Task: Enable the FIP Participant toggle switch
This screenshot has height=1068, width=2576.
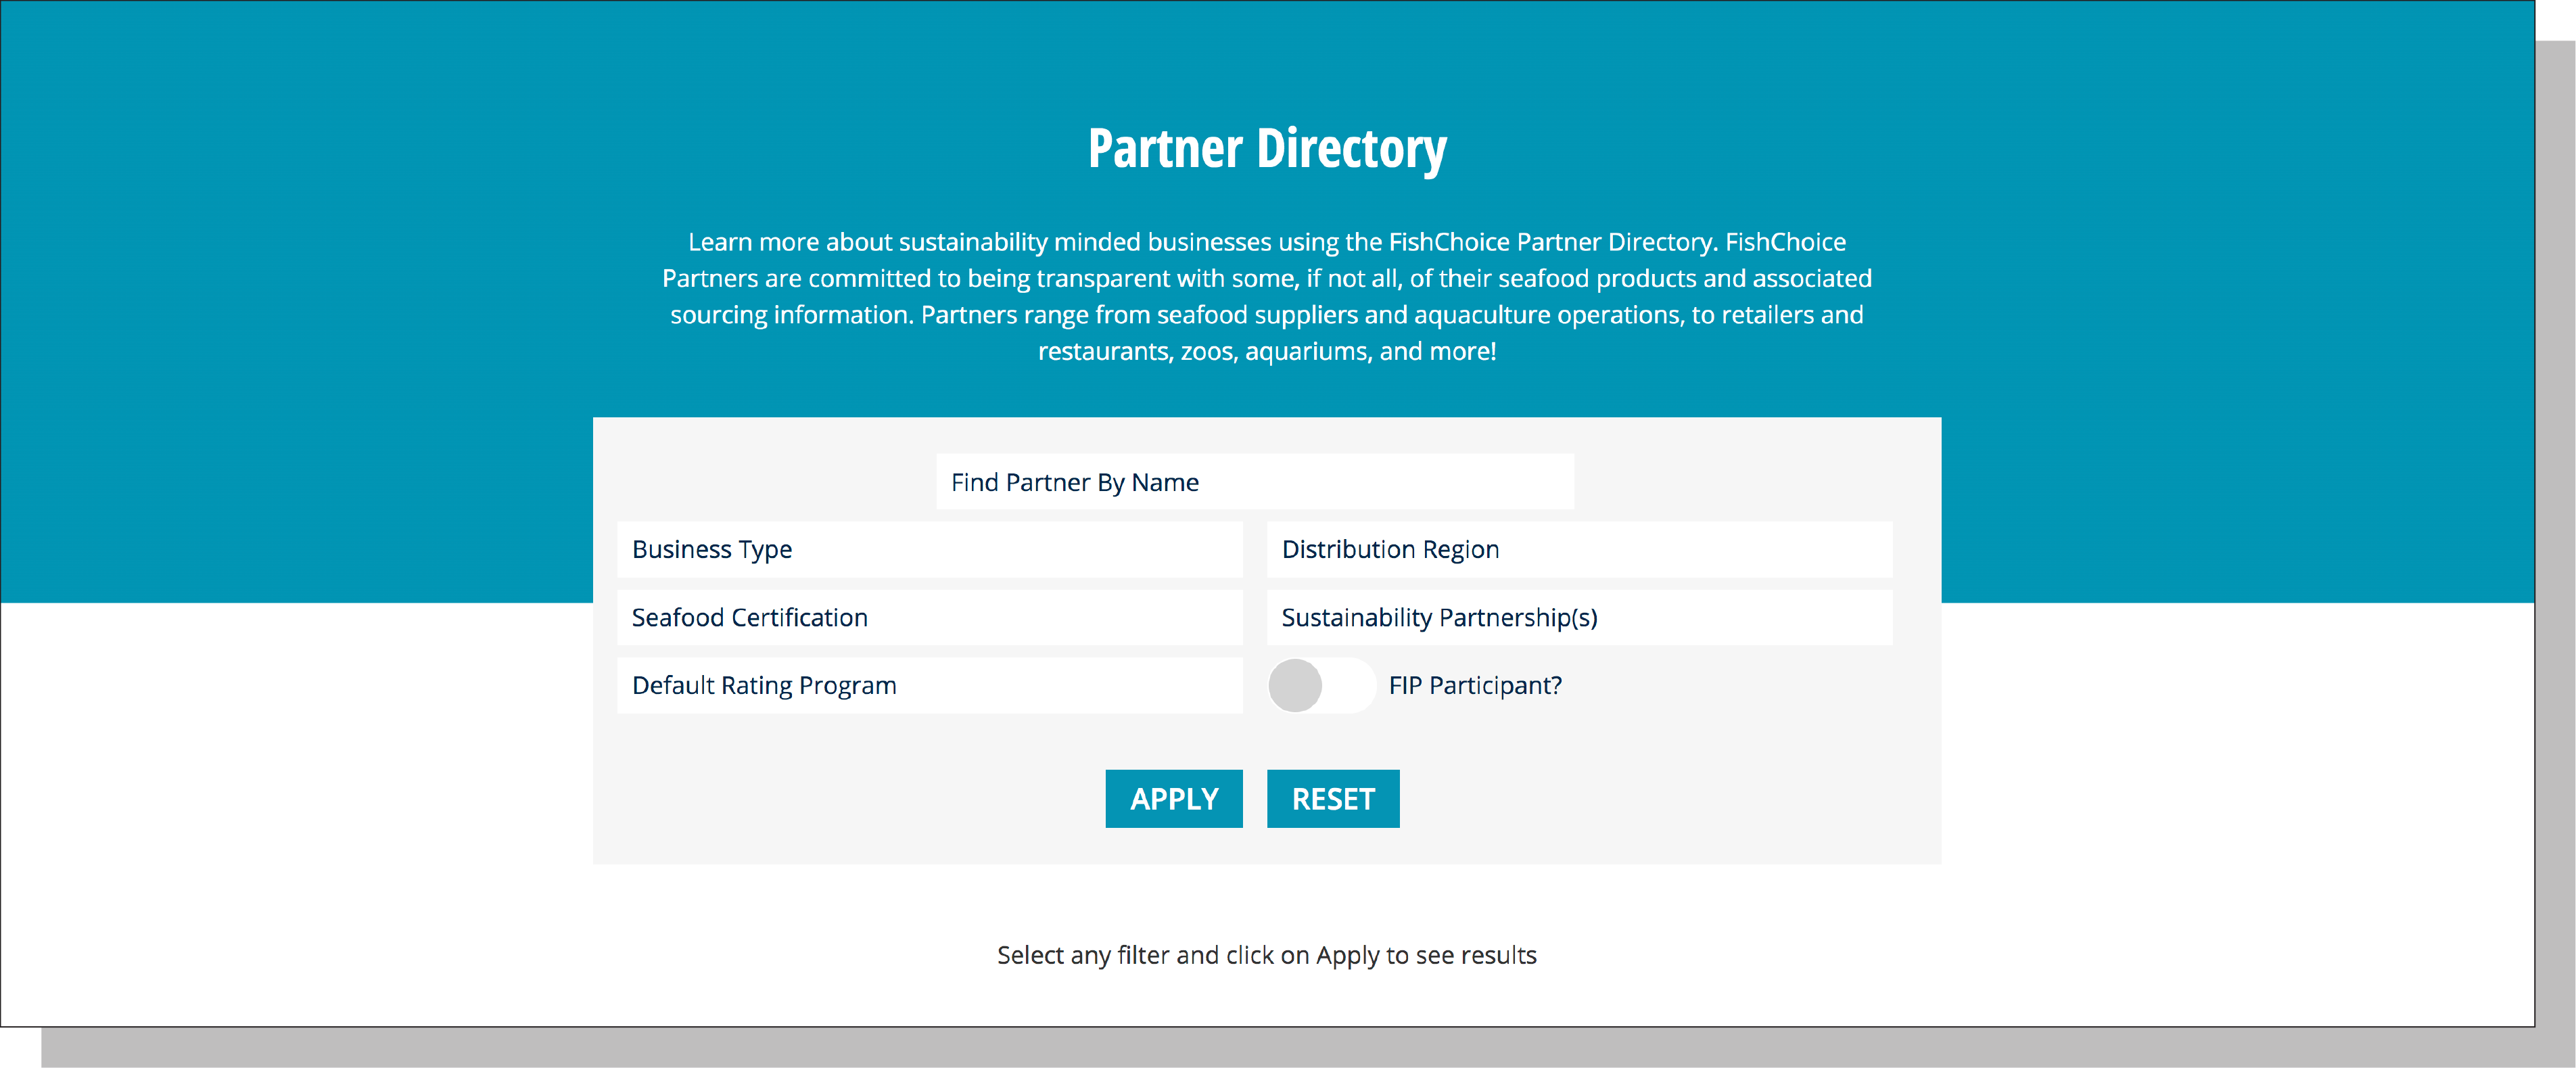Action: (x=1321, y=685)
